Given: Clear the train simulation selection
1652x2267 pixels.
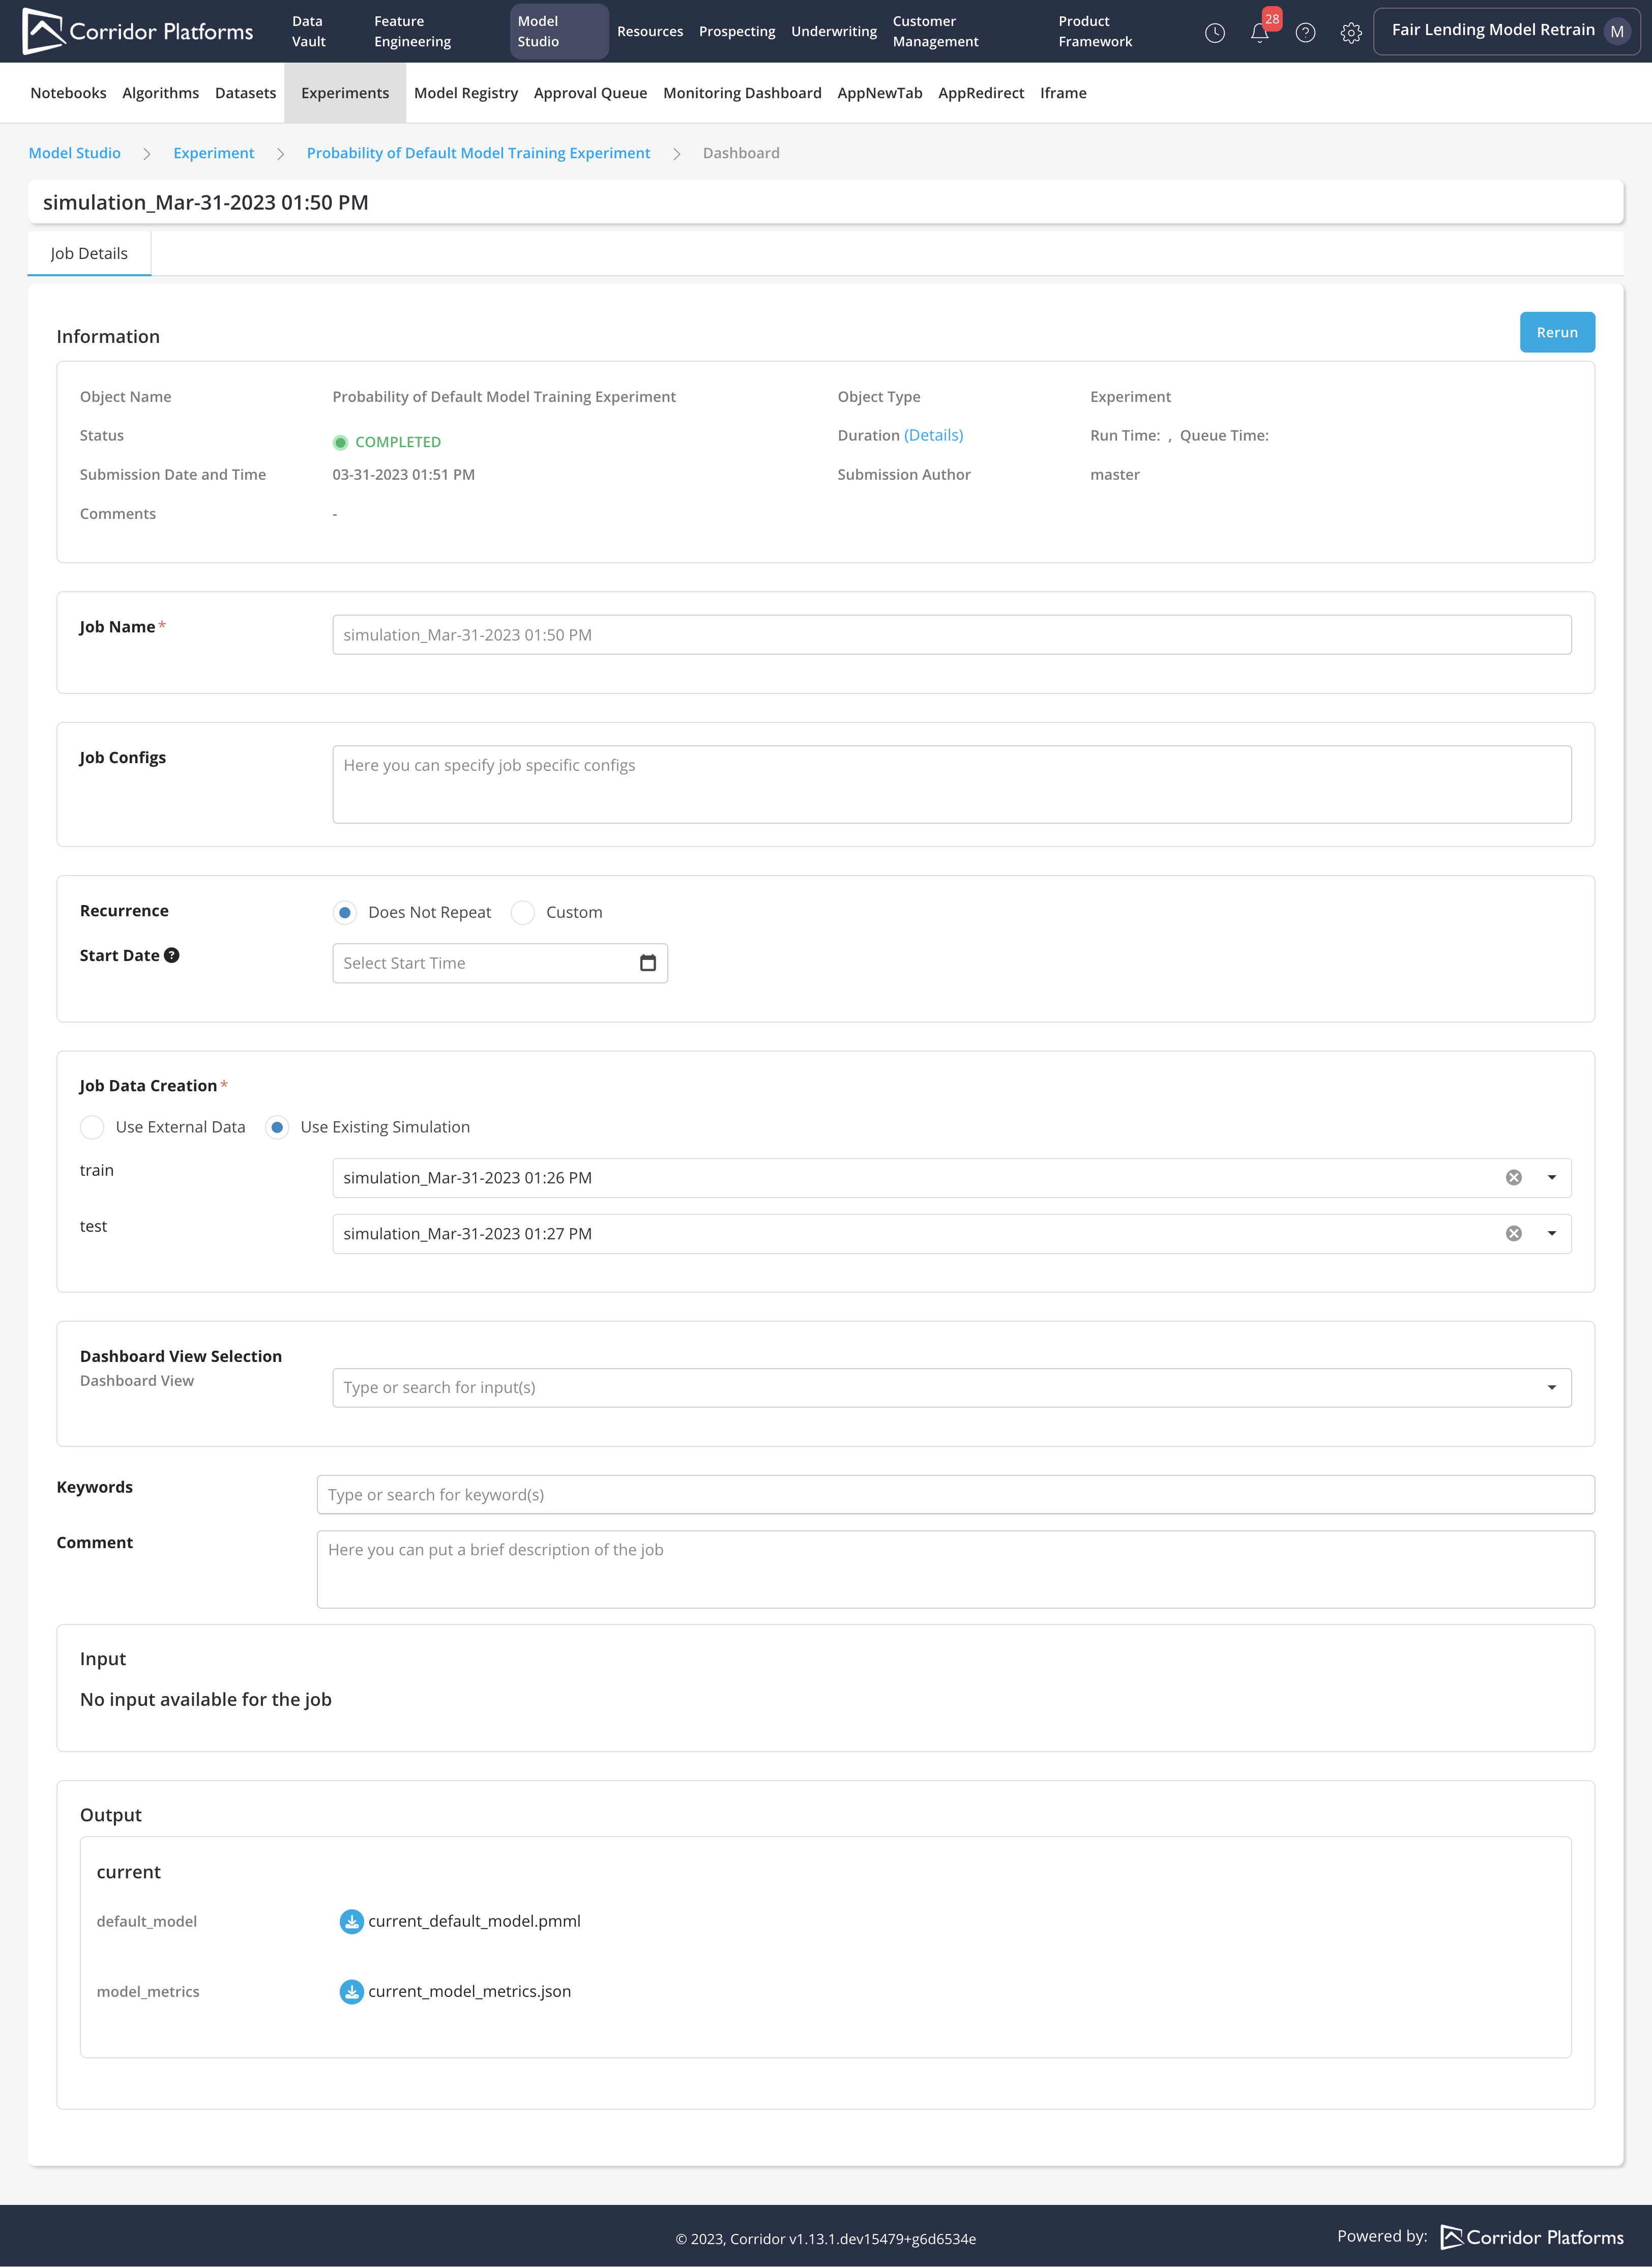Looking at the screenshot, I should click(x=1513, y=1178).
